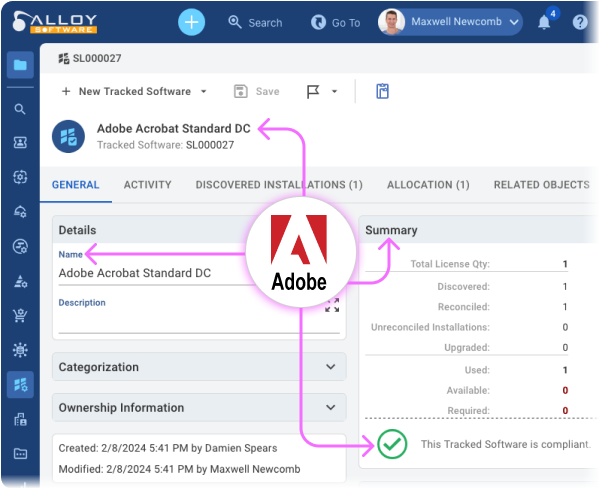Open the headset-gear sidebar icon
Image resolution: width=600 pixels, height=491 pixels.
point(20,211)
